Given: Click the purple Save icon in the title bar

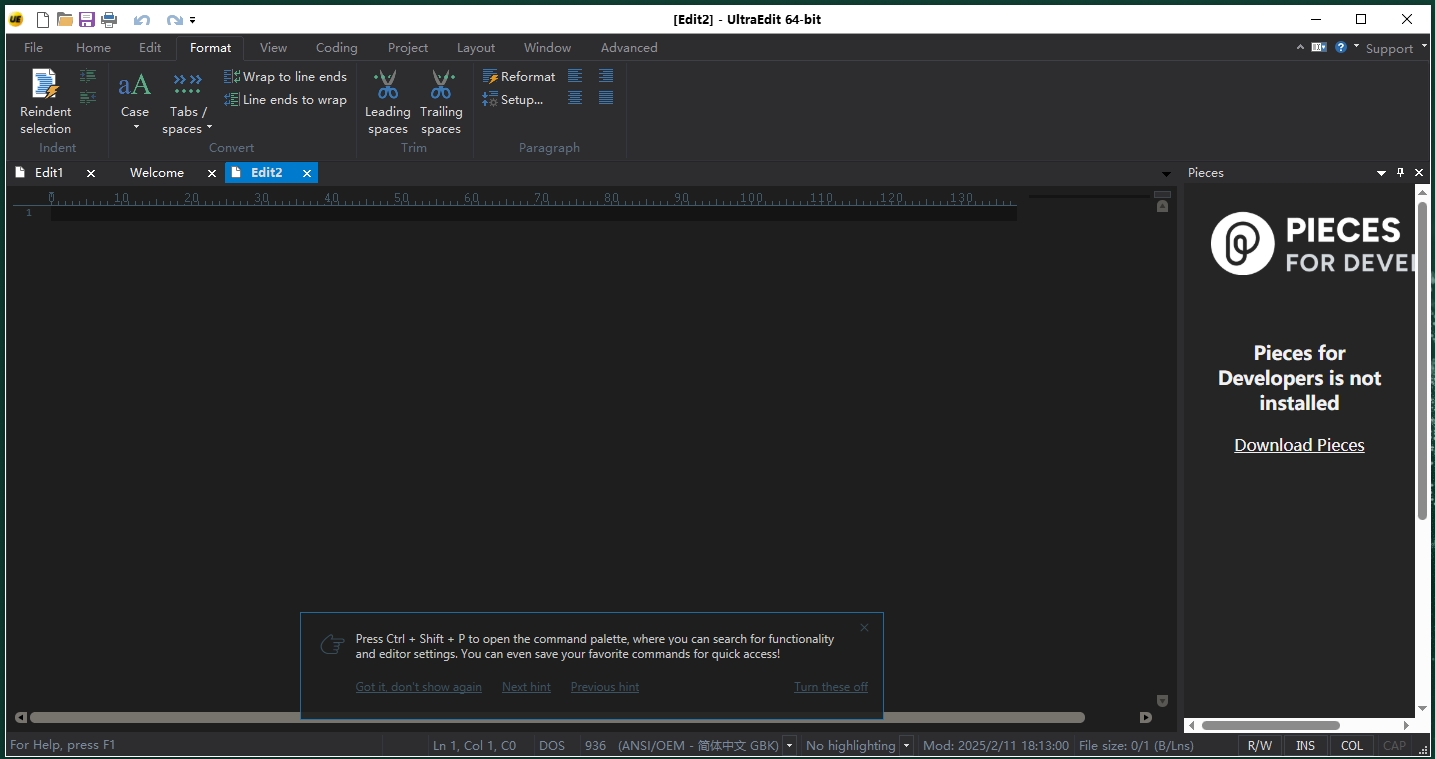Looking at the screenshot, I should (x=87, y=19).
